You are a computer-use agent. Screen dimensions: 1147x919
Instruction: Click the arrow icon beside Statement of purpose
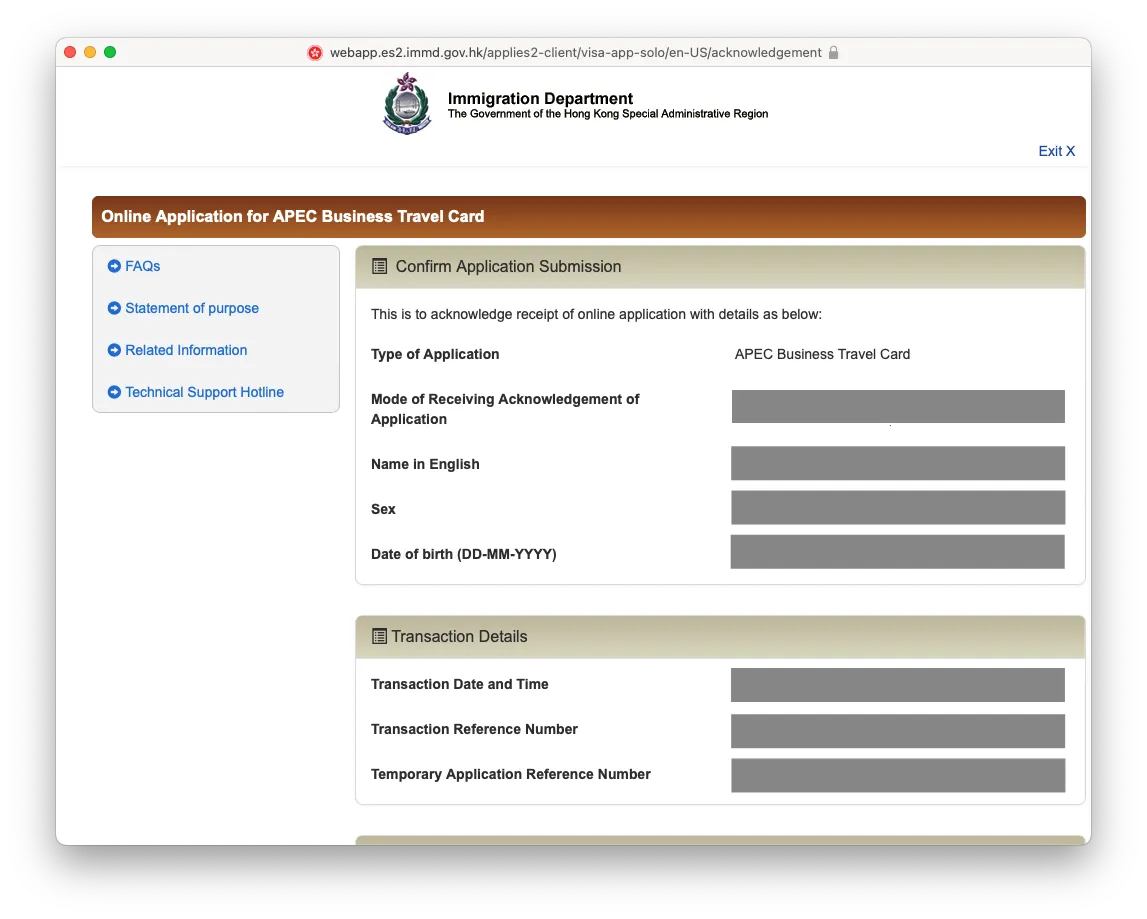(x=114, y=308)
